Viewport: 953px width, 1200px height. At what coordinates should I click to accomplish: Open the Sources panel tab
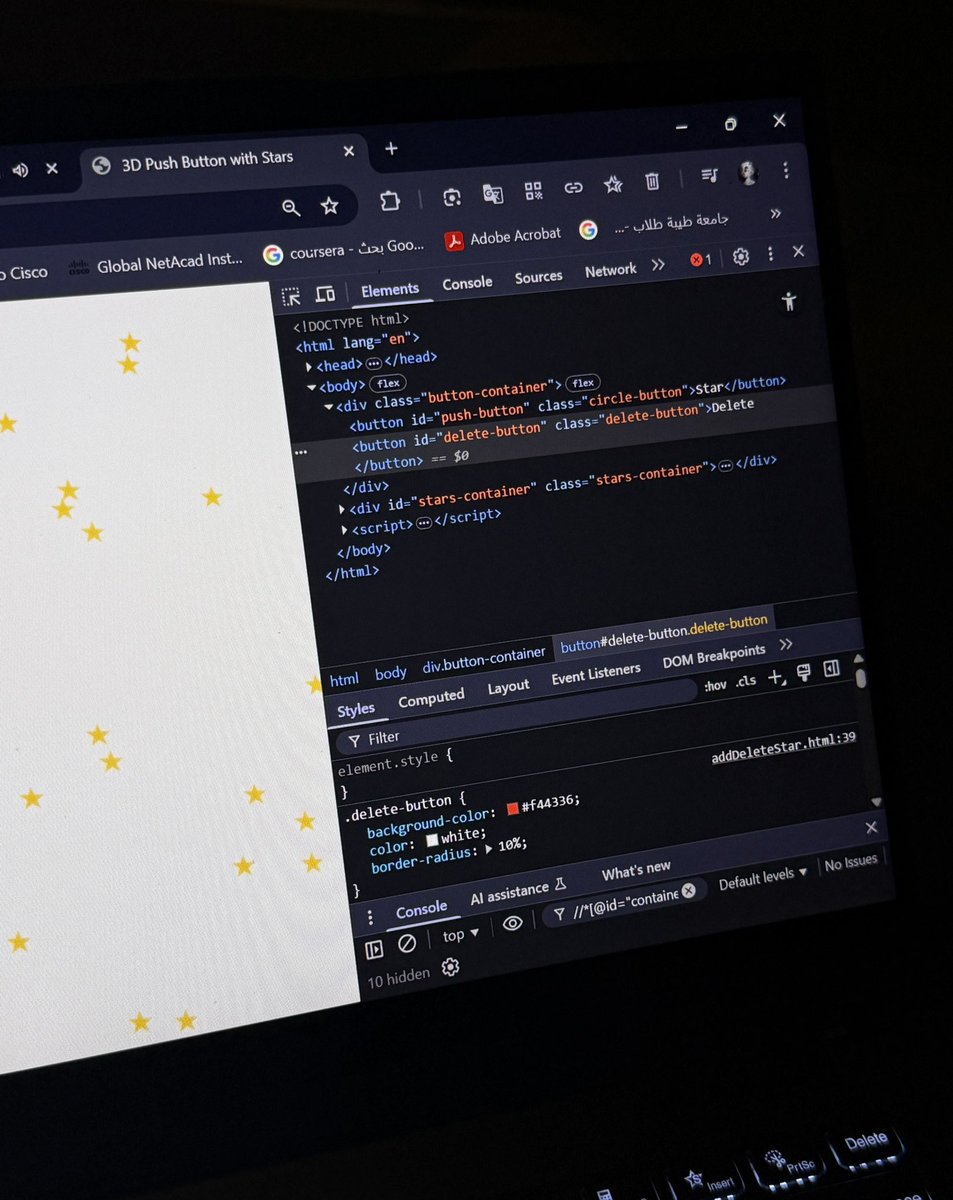538,277
